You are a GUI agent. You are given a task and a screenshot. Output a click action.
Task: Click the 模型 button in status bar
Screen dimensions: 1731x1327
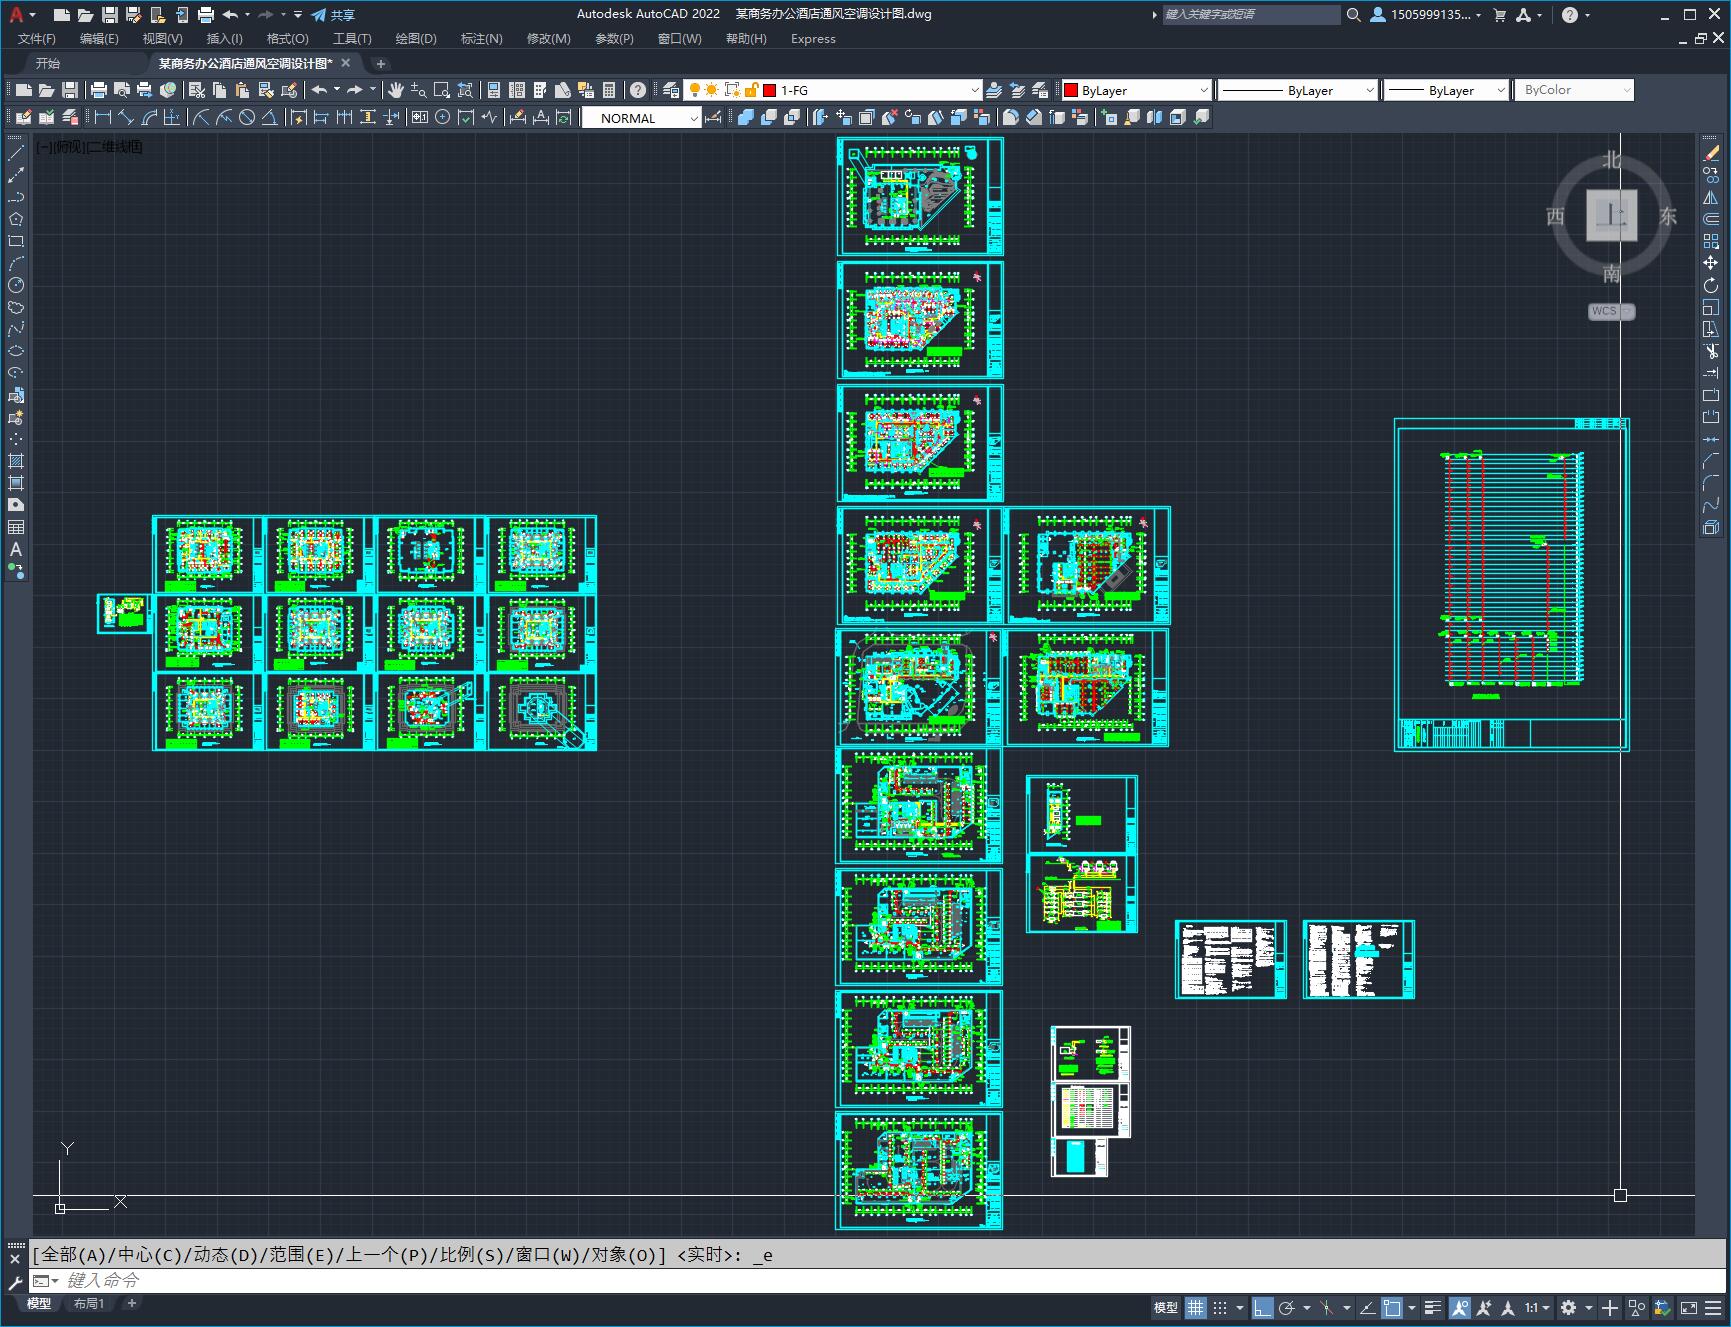tap(1165, 1308)
